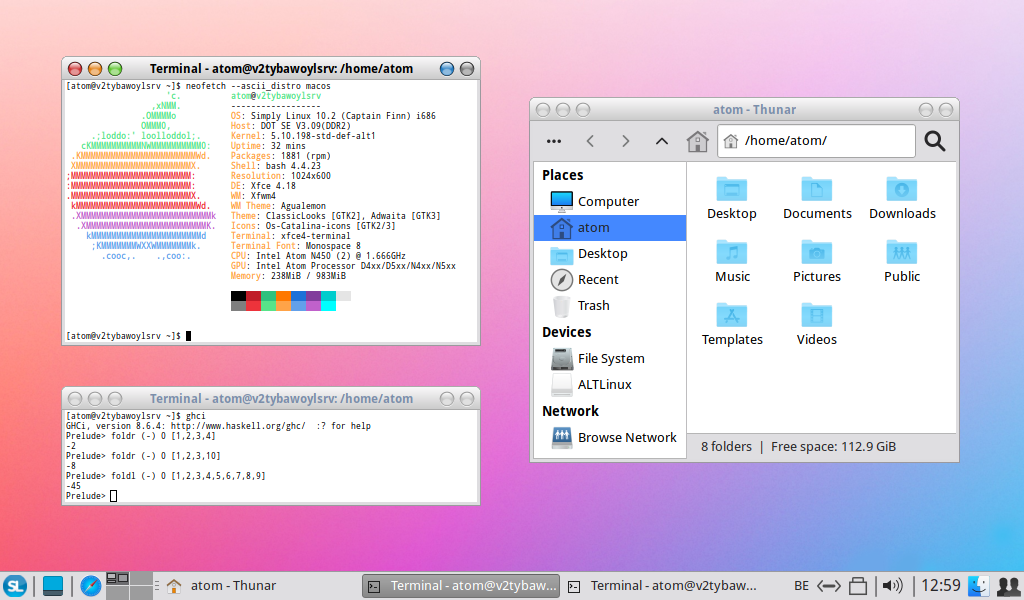Open Trash in the sidebar

coord(610,306)
